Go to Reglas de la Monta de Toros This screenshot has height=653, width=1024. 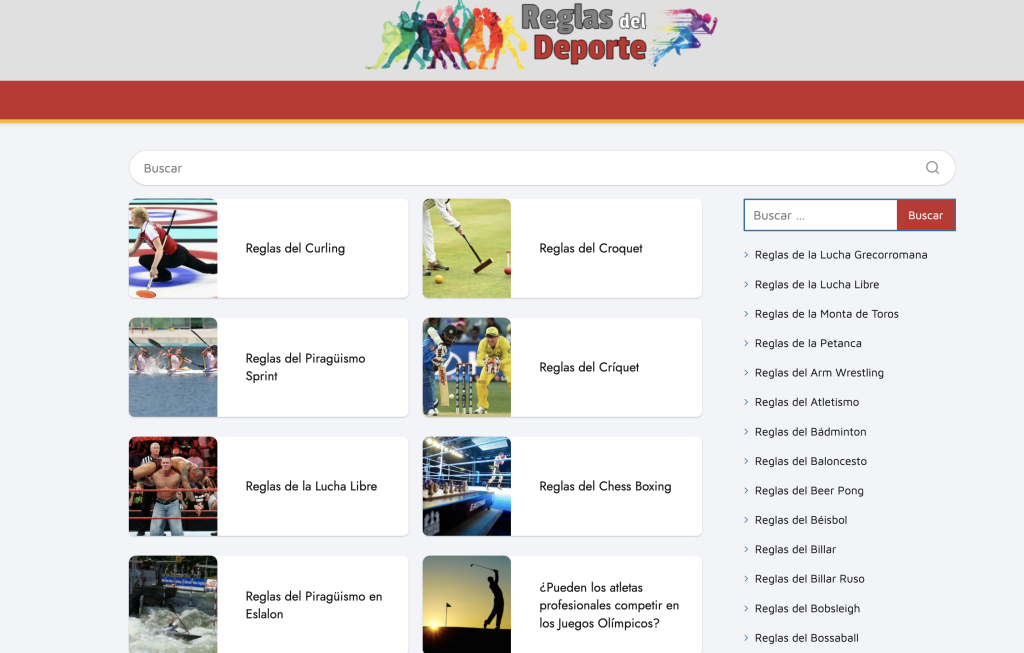click(826, 314)
